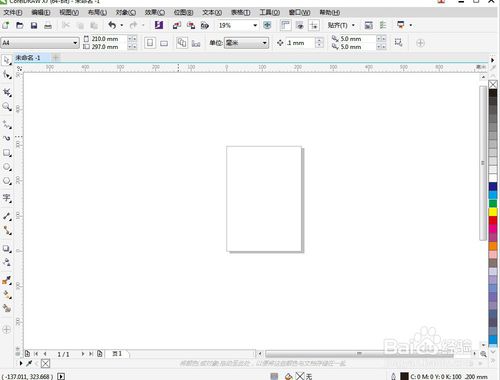Click the nudge distance .1 mm field
500x380 pixels.
(x=299, y=43)
